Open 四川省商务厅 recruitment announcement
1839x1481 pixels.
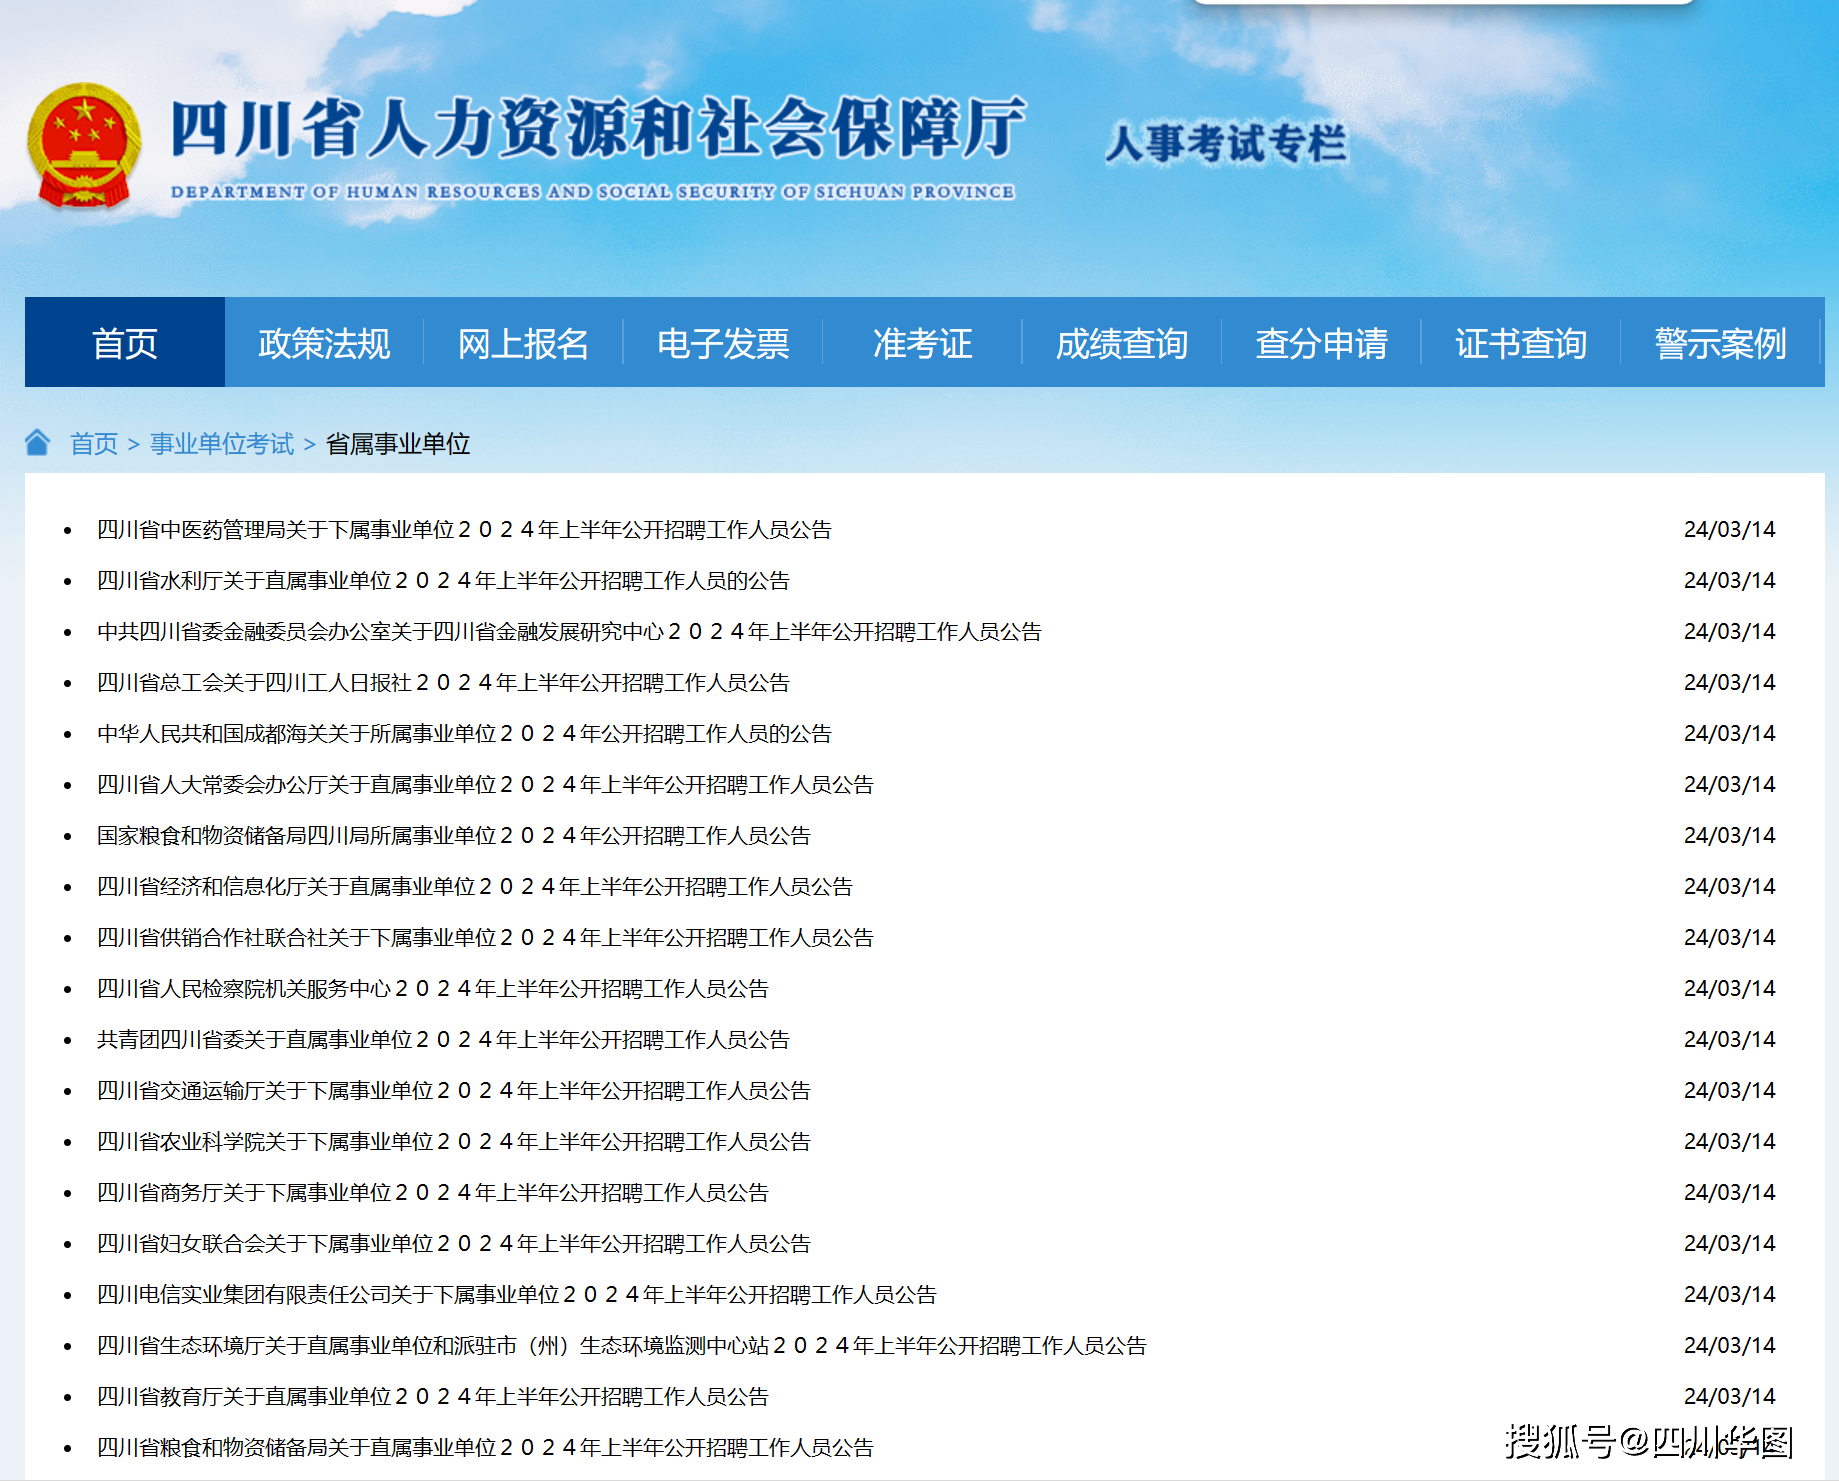433,1192
